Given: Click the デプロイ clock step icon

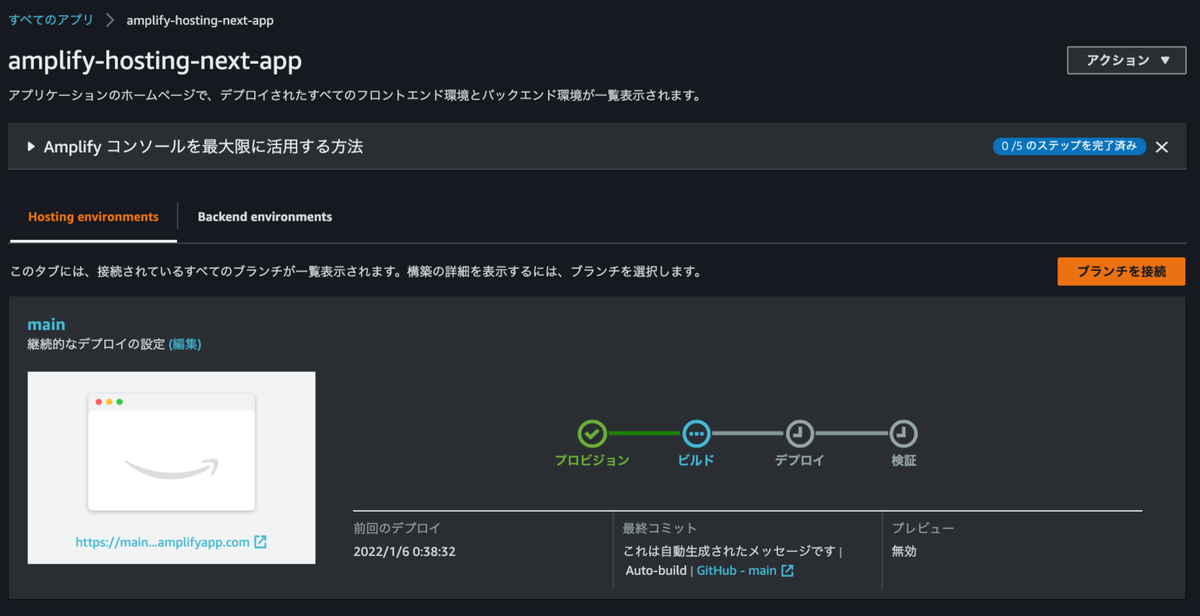Looking at the screenshot, I should point(799,434).
